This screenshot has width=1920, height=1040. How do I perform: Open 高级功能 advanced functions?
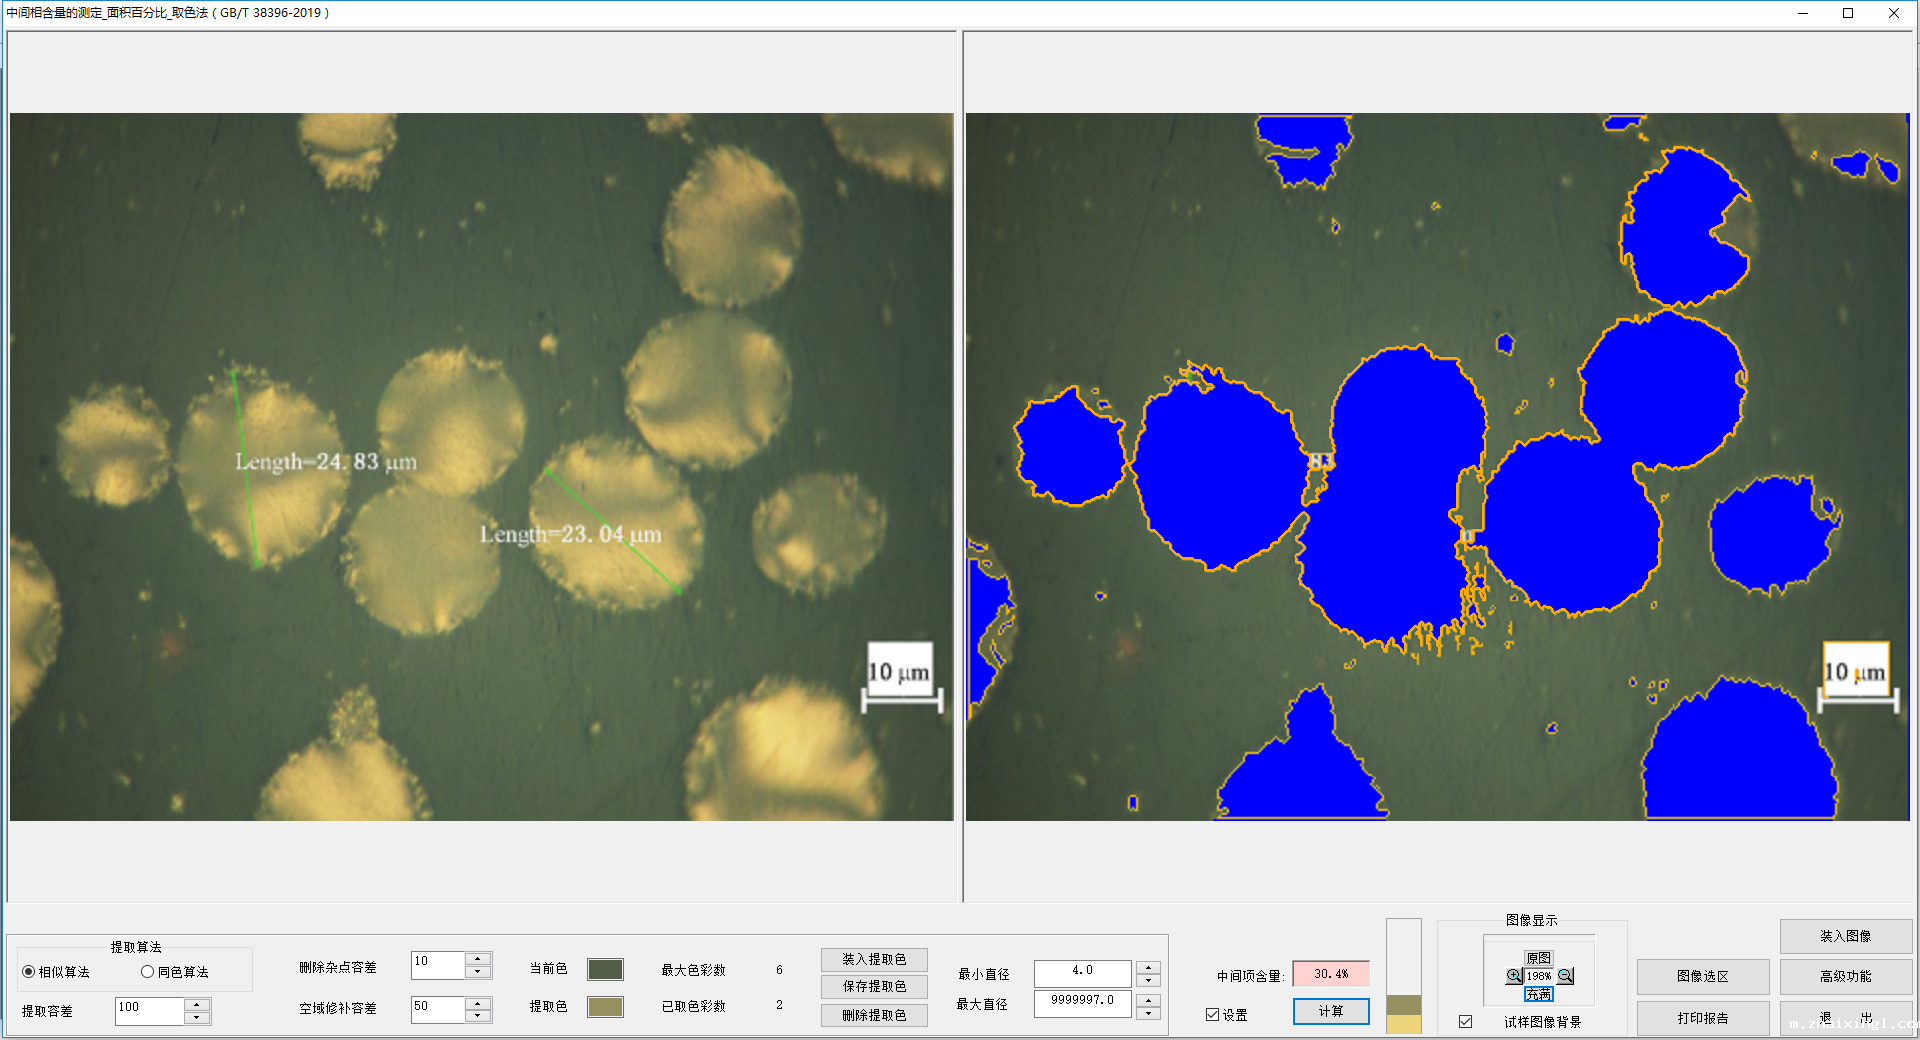(1845, 976)
